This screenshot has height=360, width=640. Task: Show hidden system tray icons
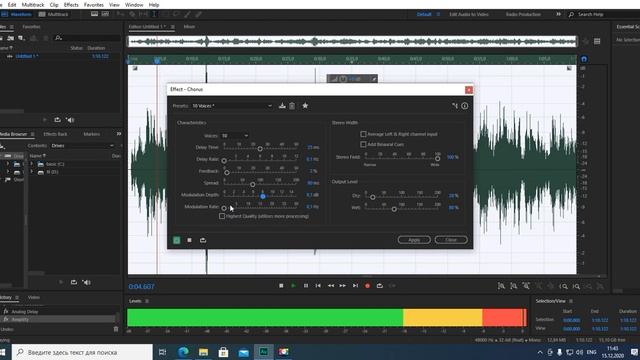540,352
